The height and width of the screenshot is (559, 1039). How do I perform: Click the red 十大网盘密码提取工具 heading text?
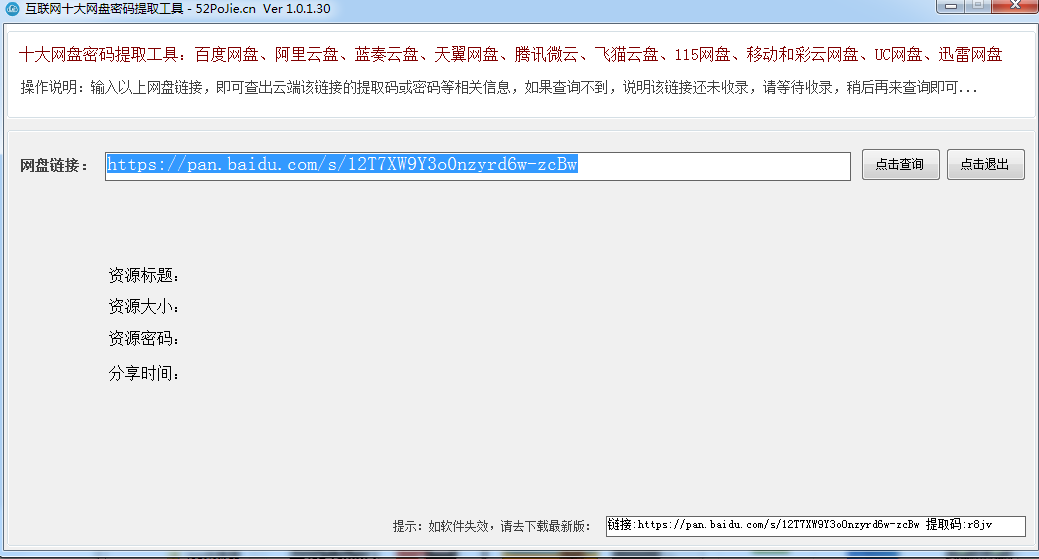click(x=511, y=54)
